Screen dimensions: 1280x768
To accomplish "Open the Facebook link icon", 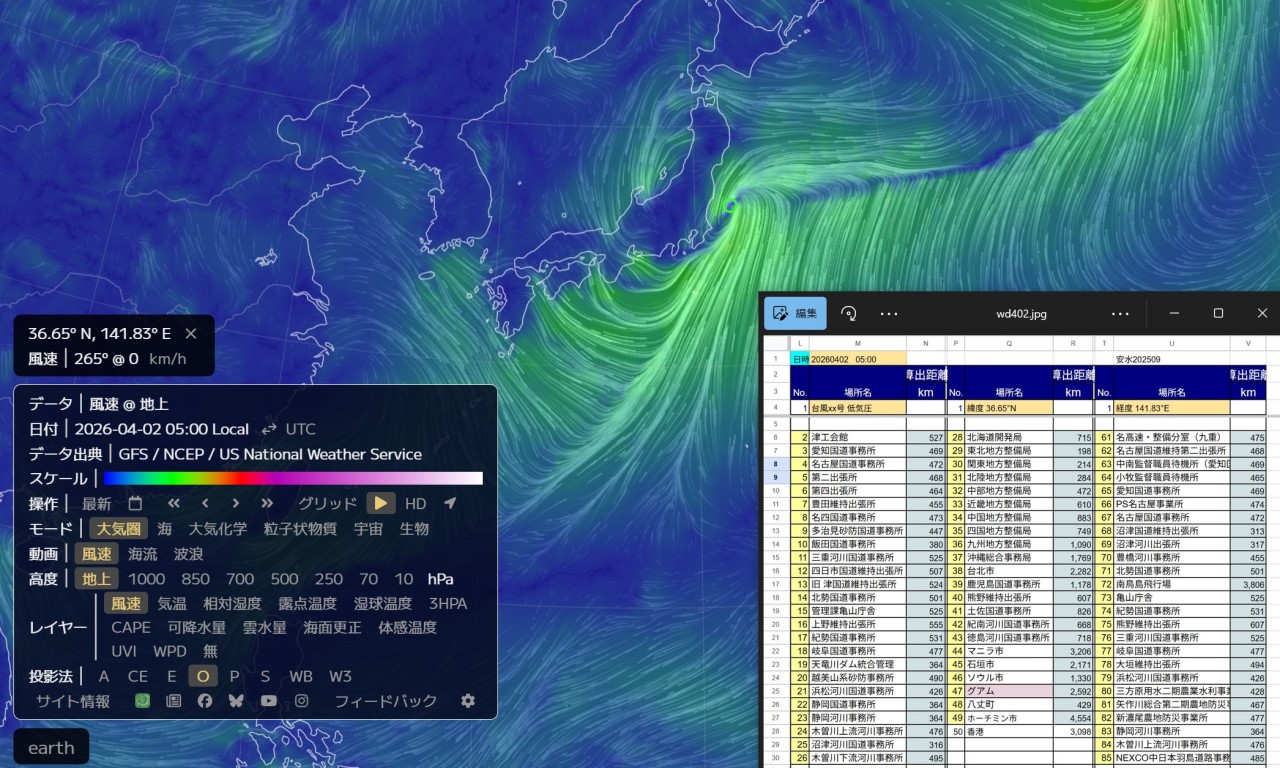I will click(x=205, y=701).
